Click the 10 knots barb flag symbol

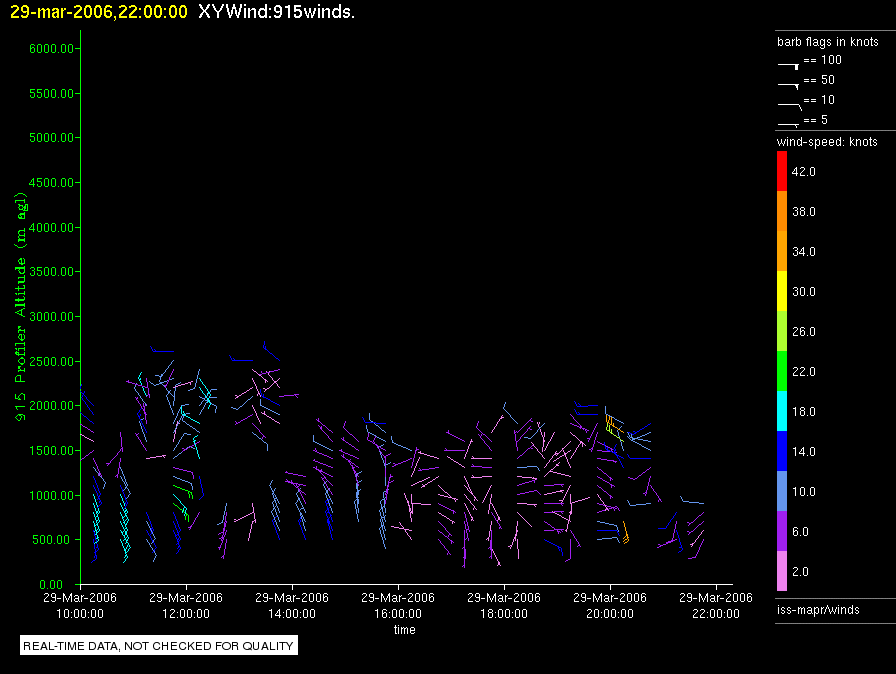(x=789, y=106)
